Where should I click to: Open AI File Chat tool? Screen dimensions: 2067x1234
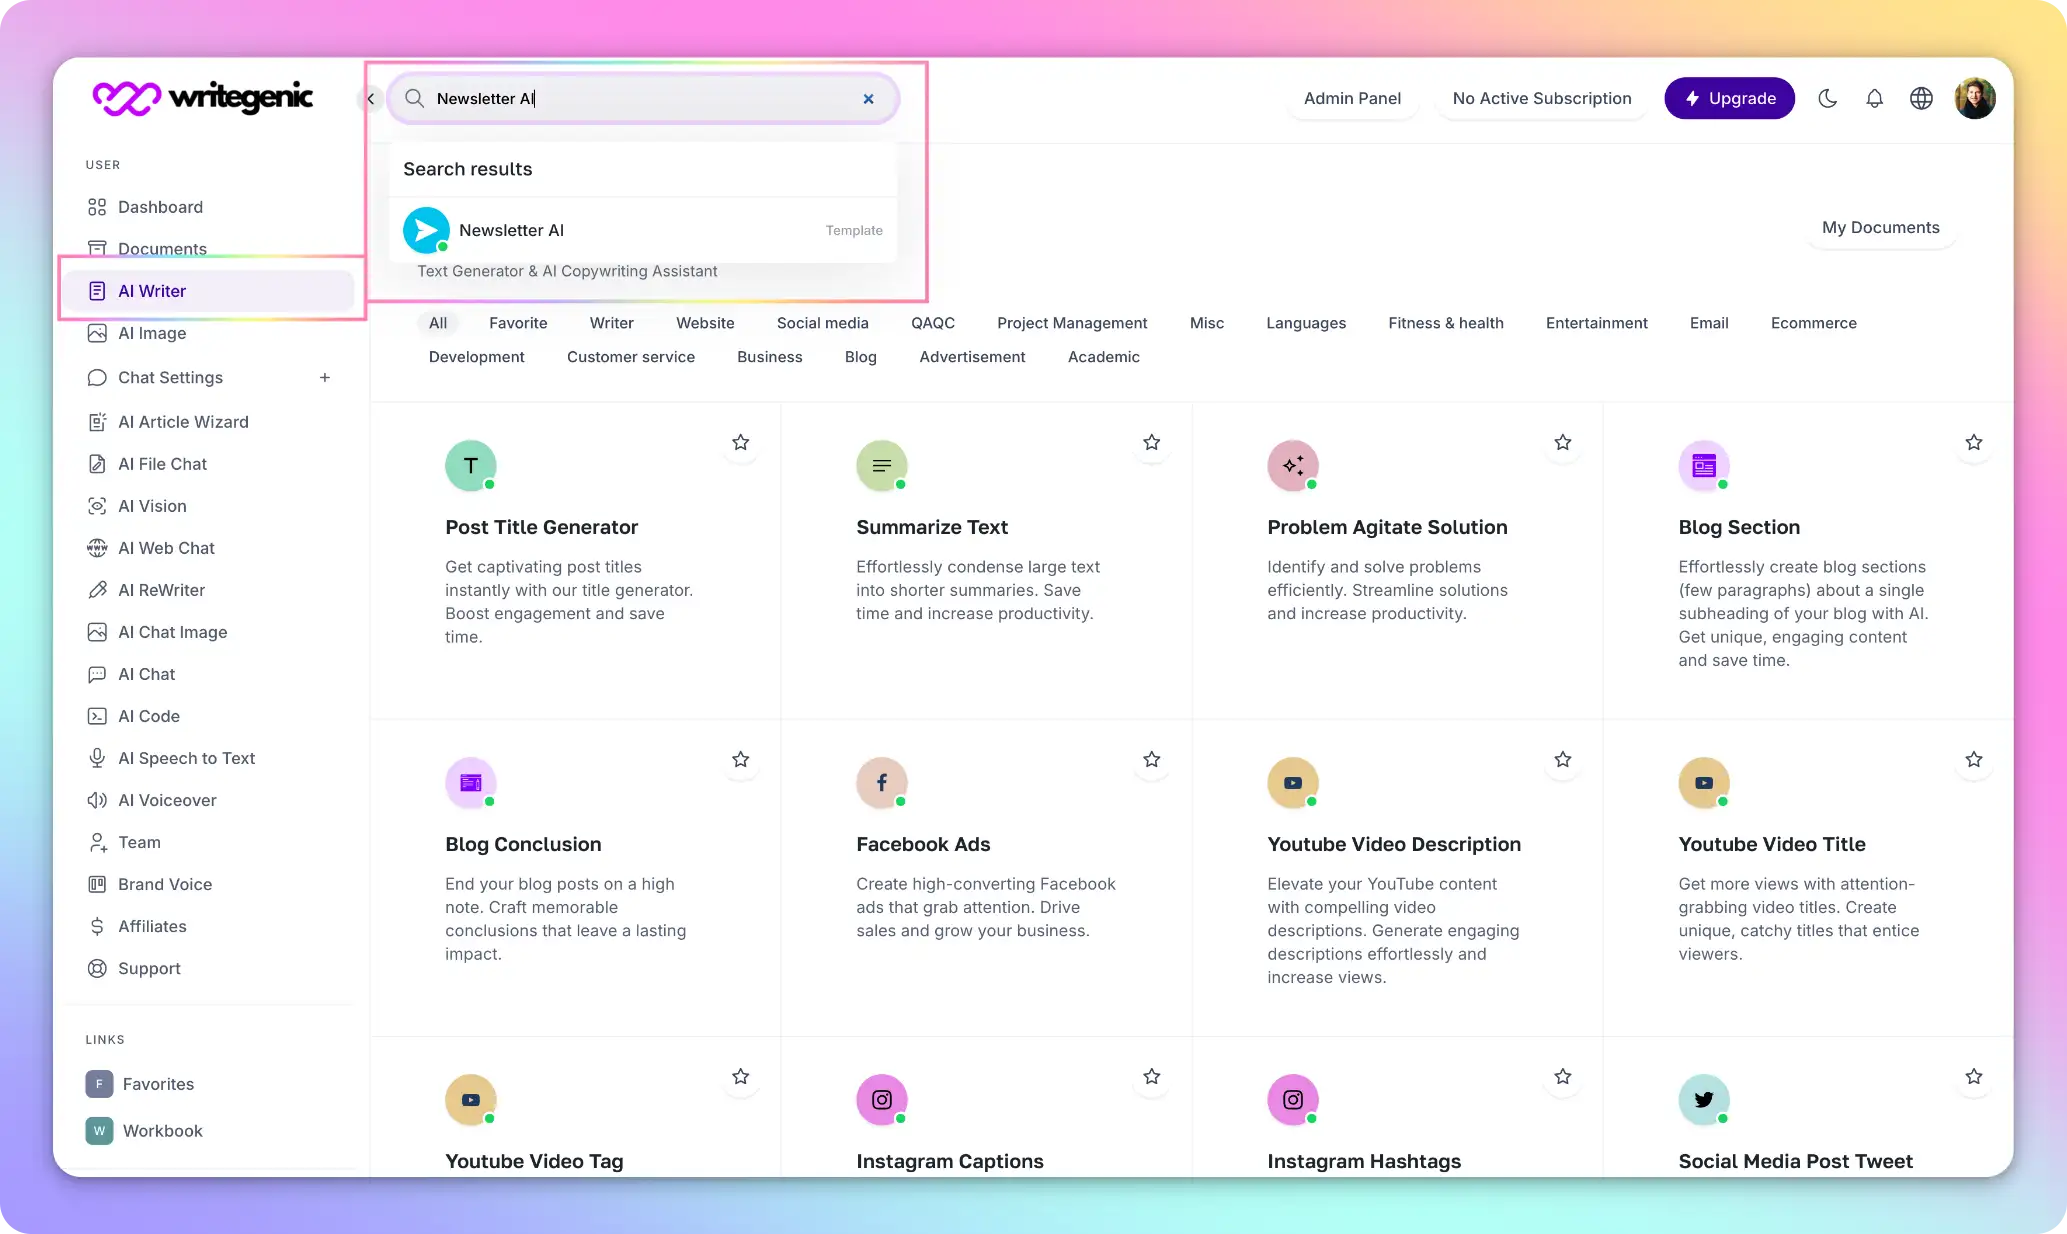click(163, 463)
